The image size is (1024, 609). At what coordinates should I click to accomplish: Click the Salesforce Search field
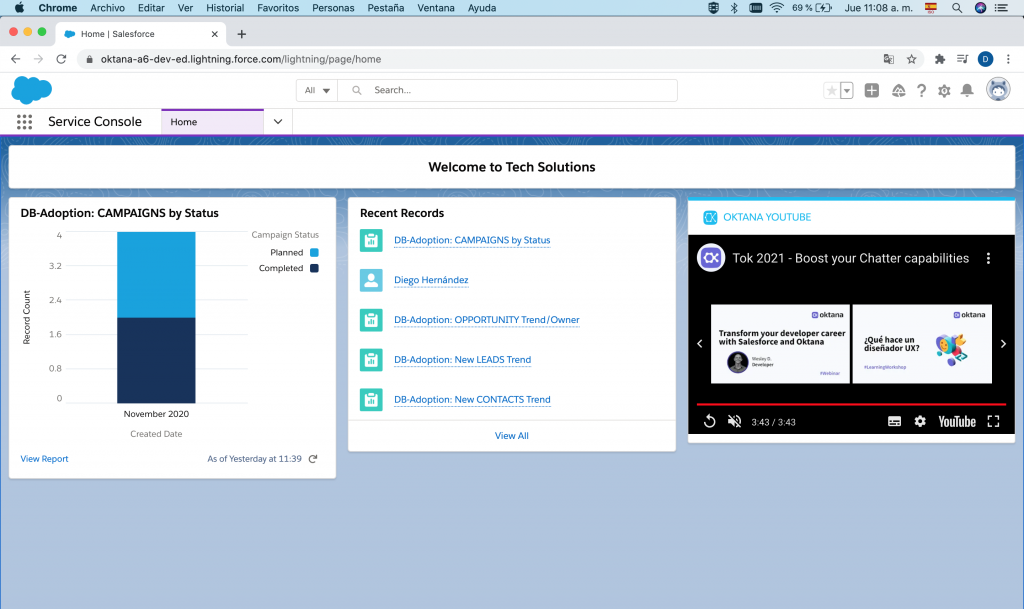(507, 90)
